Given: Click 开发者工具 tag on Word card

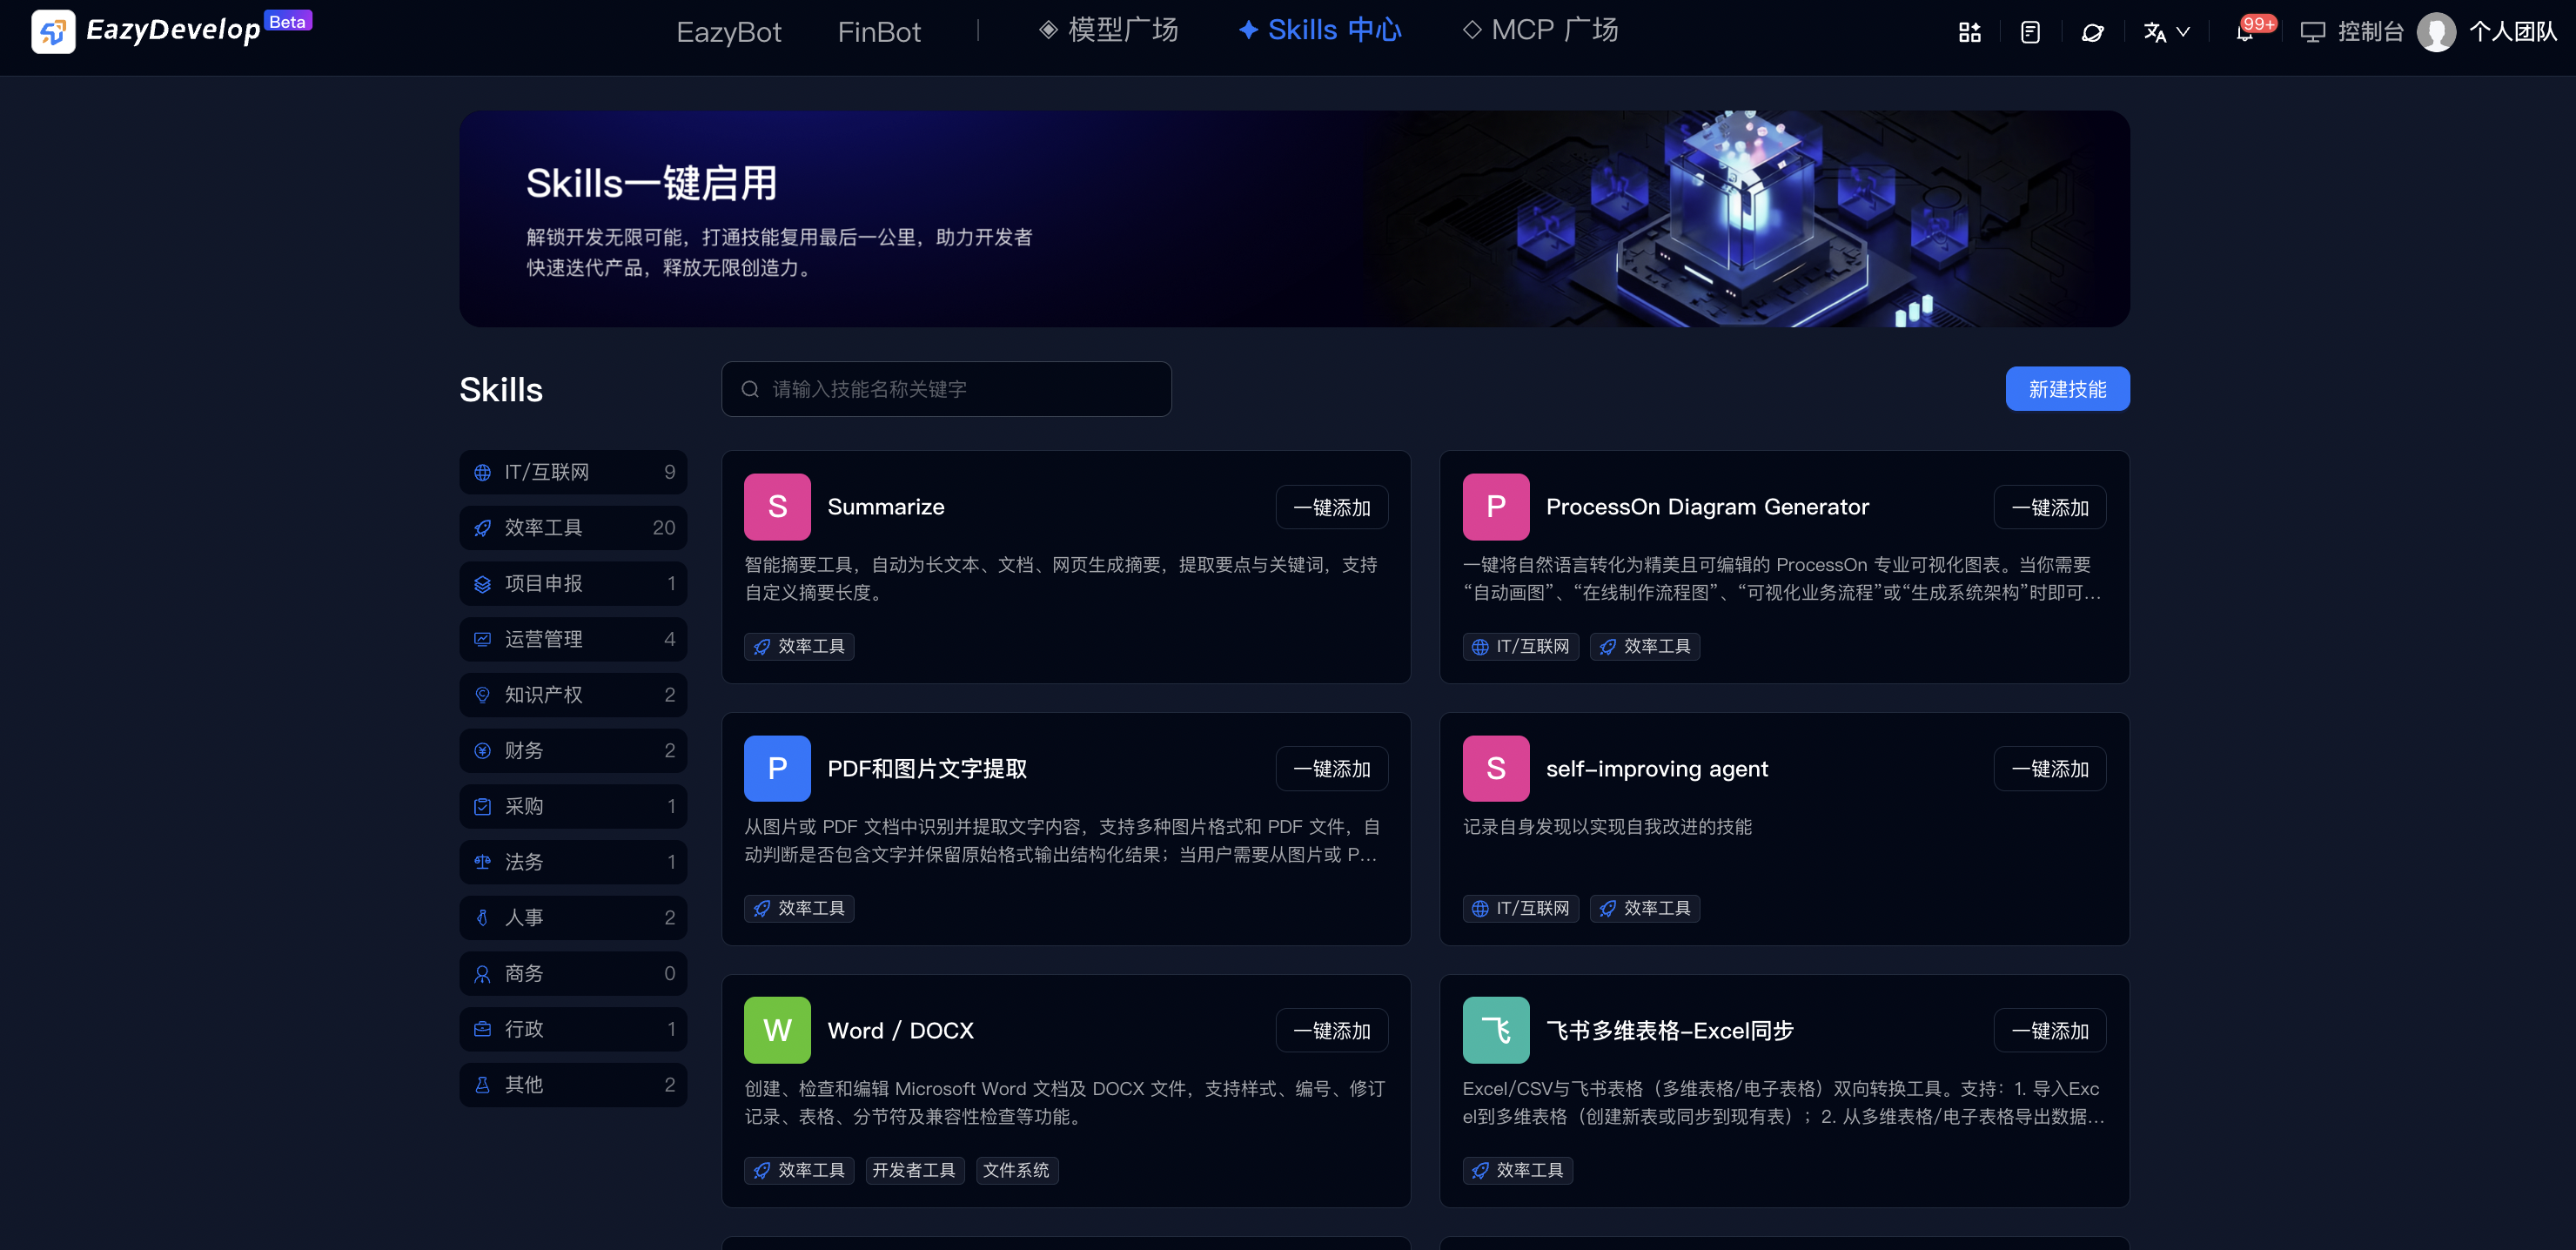Looking at the screenshot, I should (x=914, y=1171).
